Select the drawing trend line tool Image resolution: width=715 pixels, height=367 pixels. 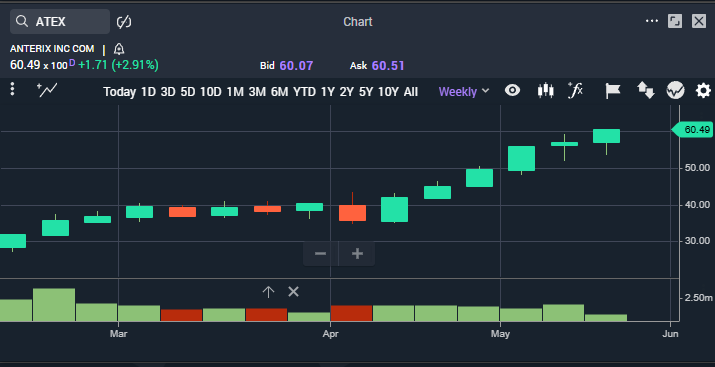47,90
